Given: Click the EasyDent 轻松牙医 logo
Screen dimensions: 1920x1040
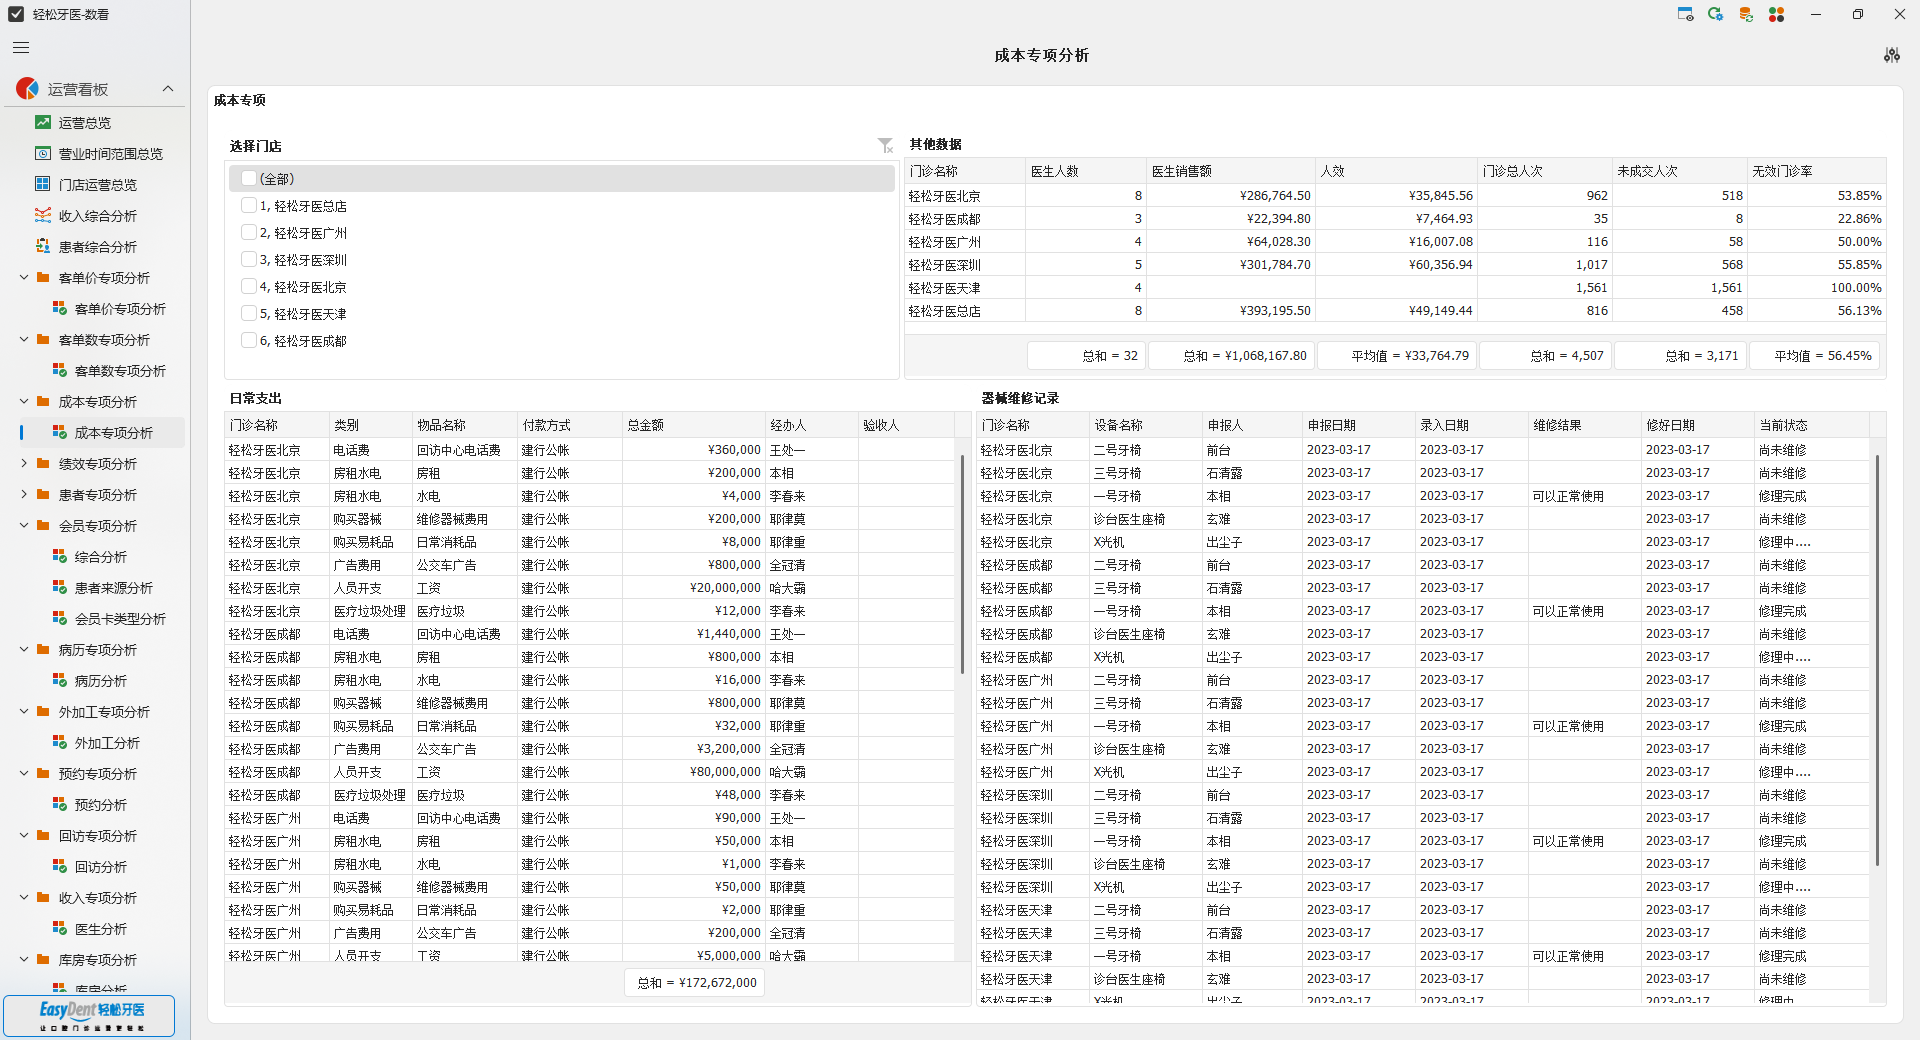Looking at the screenshot, I should (90, 1015).
